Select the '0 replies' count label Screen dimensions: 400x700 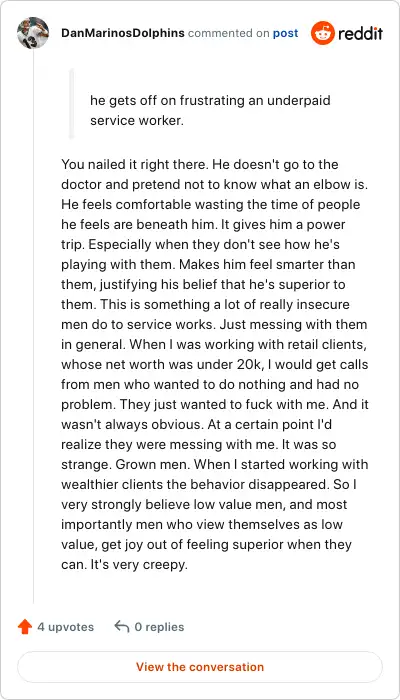pyautogui.click(x=159, y=627)
